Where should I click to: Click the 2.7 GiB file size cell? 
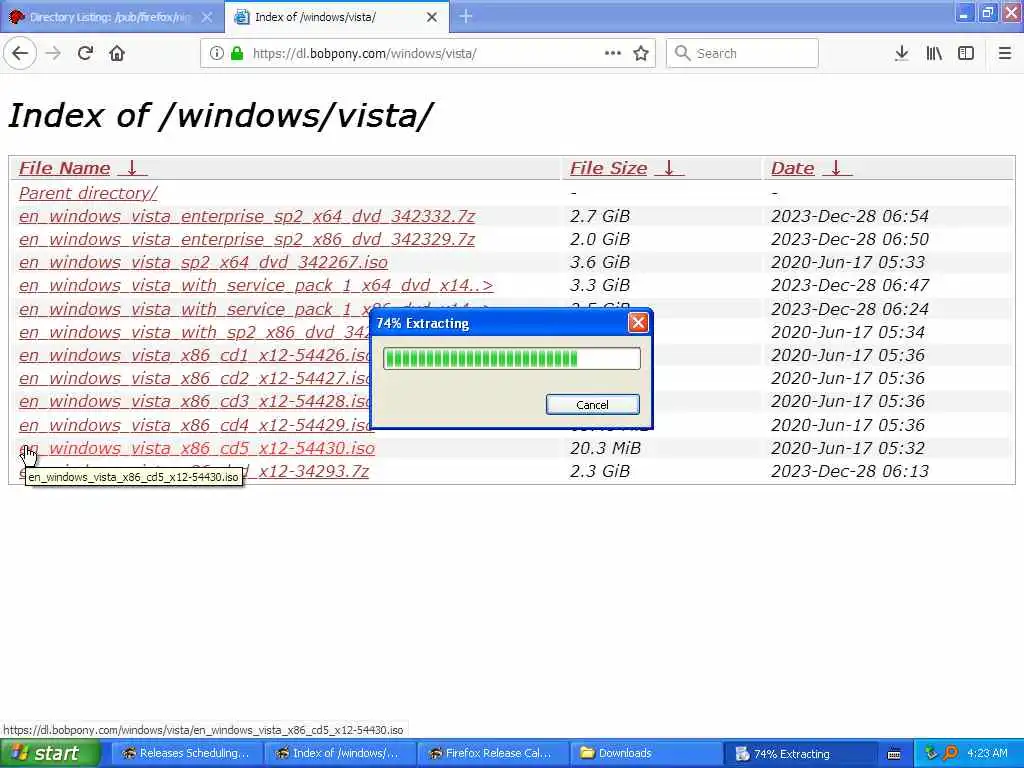click(600, 216)
